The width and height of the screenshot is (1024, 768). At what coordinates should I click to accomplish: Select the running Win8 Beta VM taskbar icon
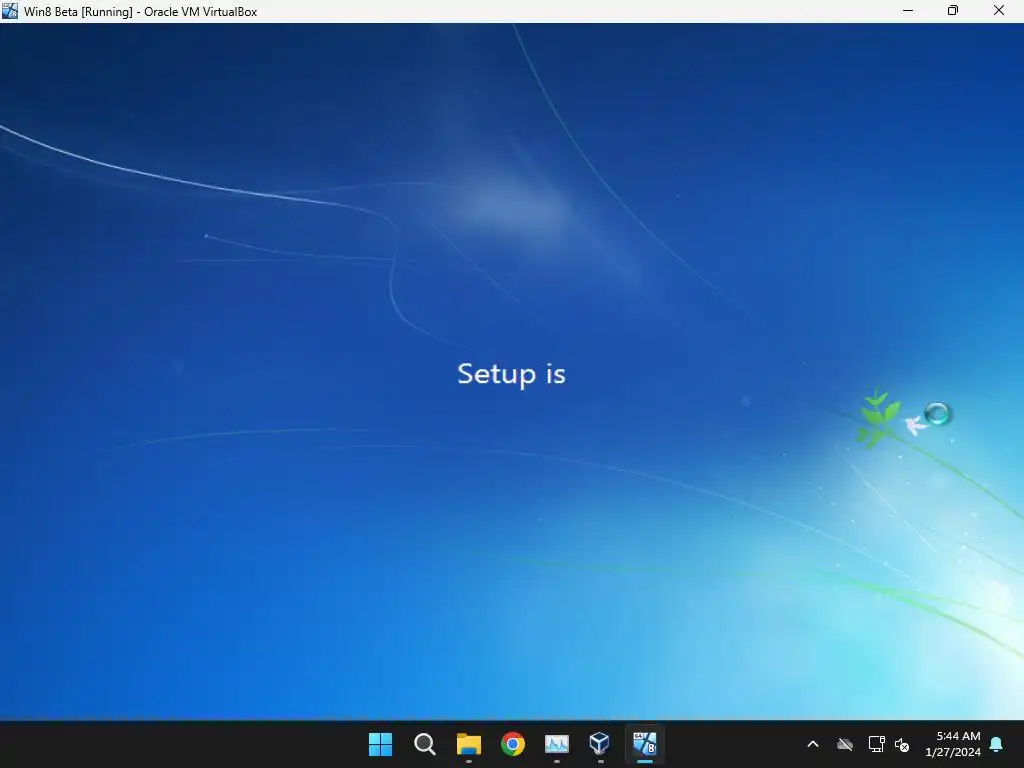[x=645, y=744]
